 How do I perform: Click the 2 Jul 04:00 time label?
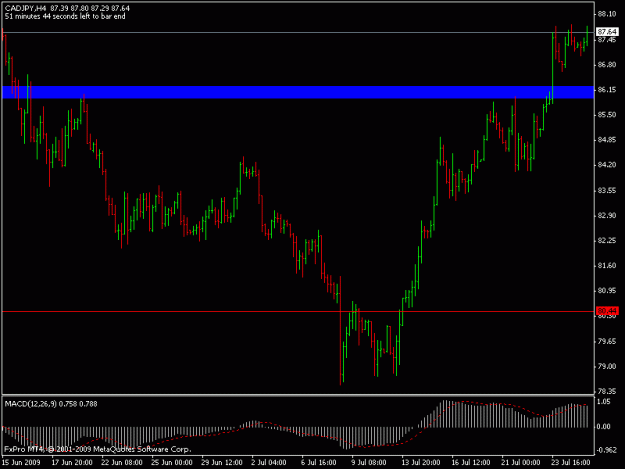click(269, 462)
